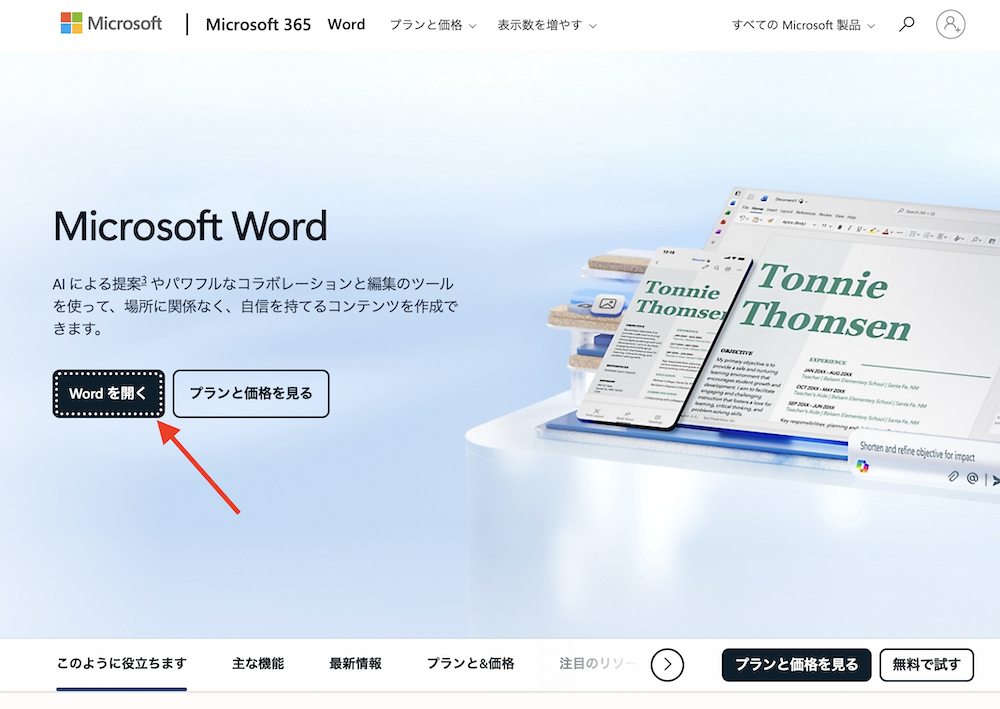
Task: Click the next arrow in section tabs
Action: (x=667, y=664)
